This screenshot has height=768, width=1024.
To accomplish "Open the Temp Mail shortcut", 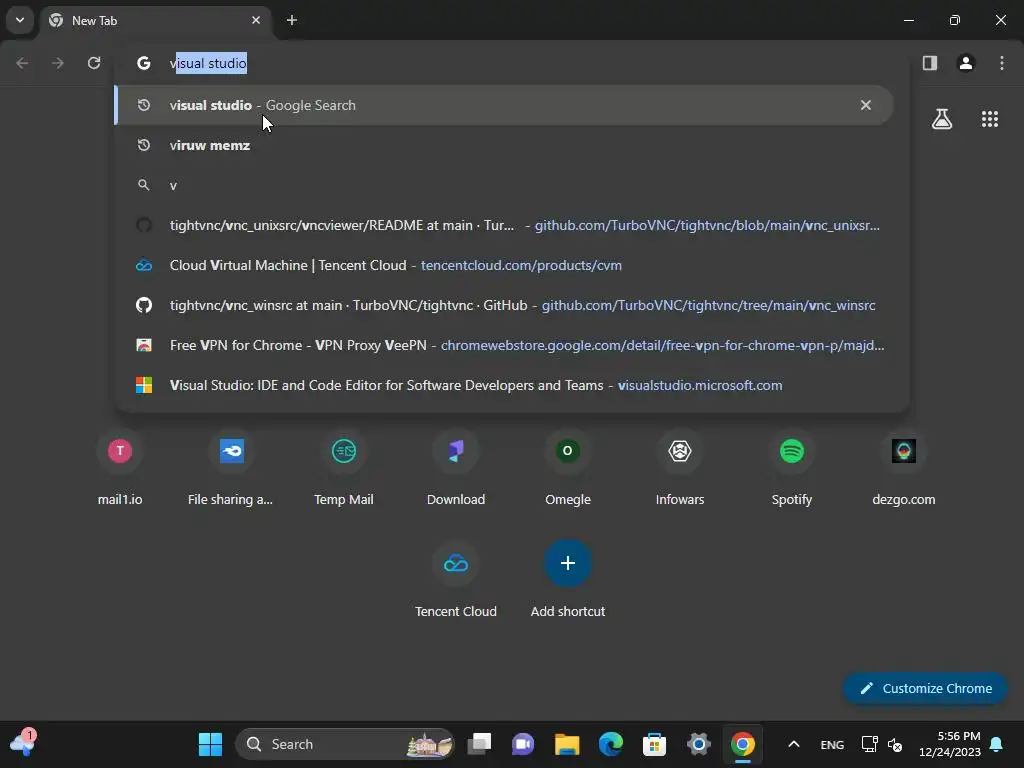I will tap(344, 468).
